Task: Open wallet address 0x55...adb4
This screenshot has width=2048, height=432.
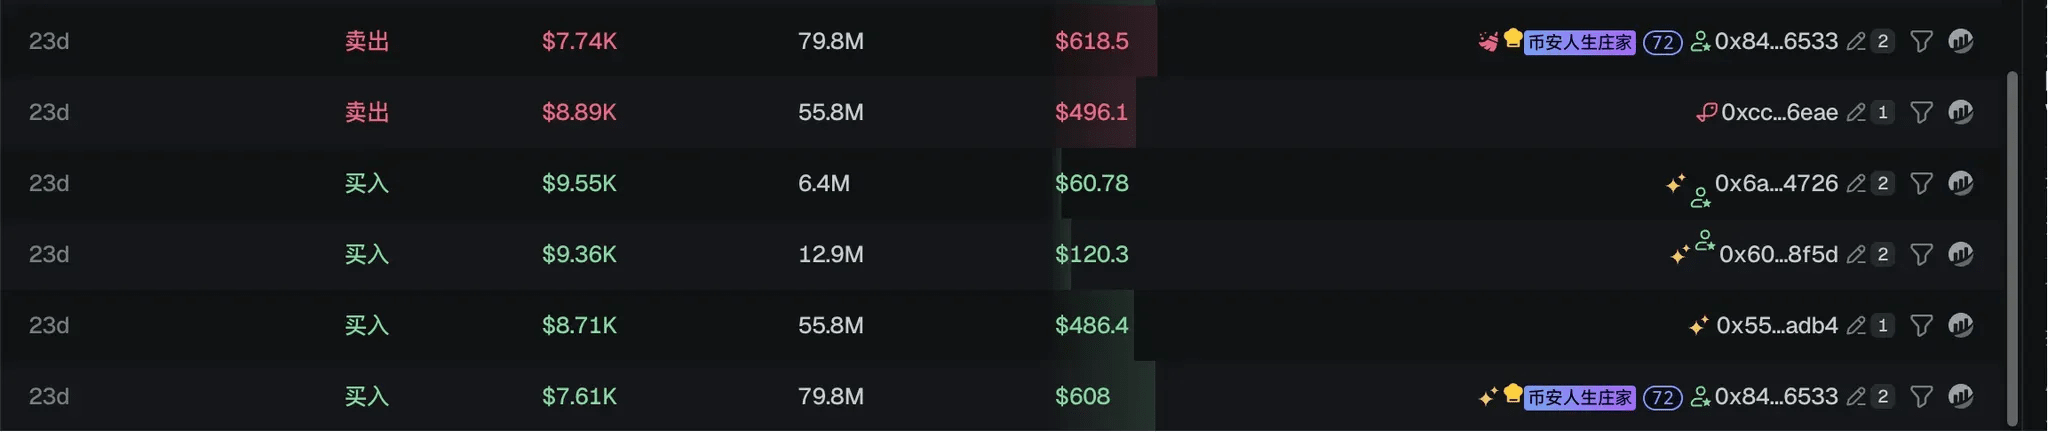Action: point(1777,325)
